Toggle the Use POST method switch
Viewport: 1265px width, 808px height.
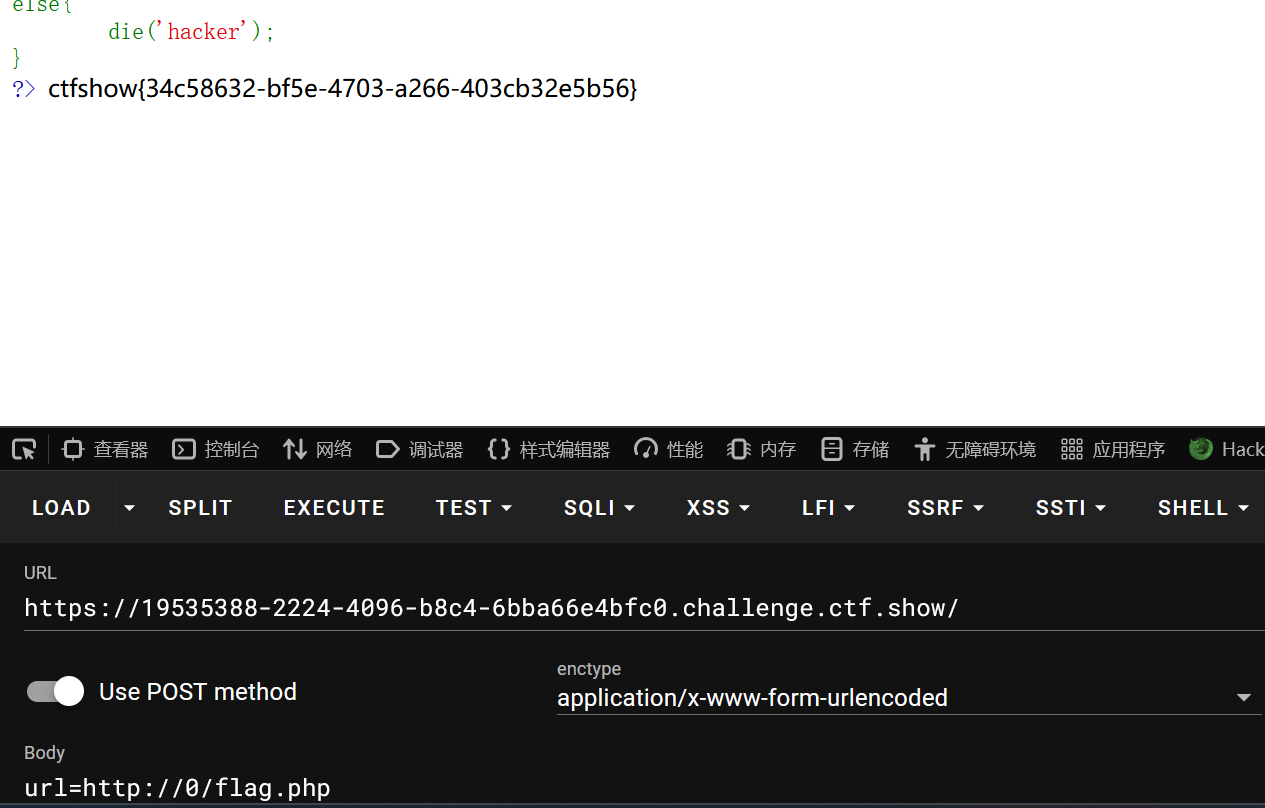point(56,691)
